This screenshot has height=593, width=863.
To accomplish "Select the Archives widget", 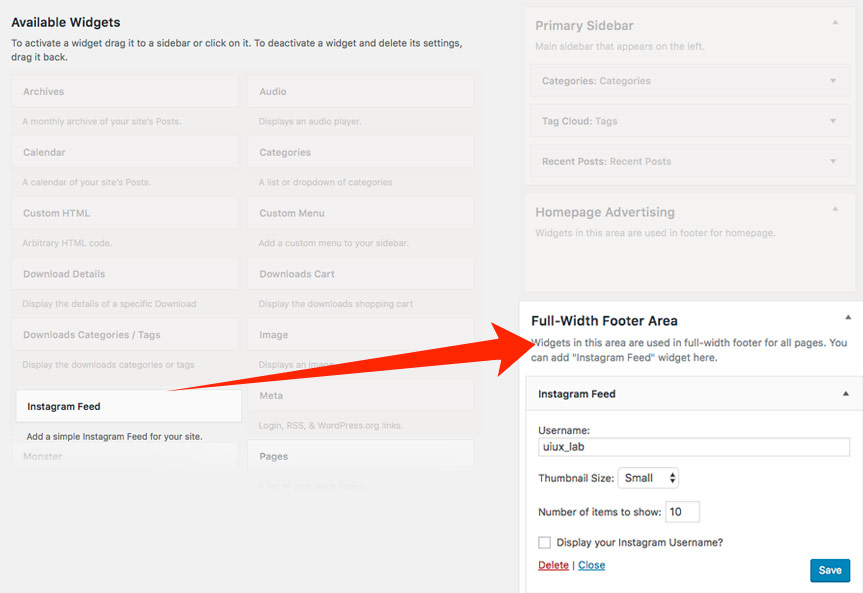I will click(124, 92).
